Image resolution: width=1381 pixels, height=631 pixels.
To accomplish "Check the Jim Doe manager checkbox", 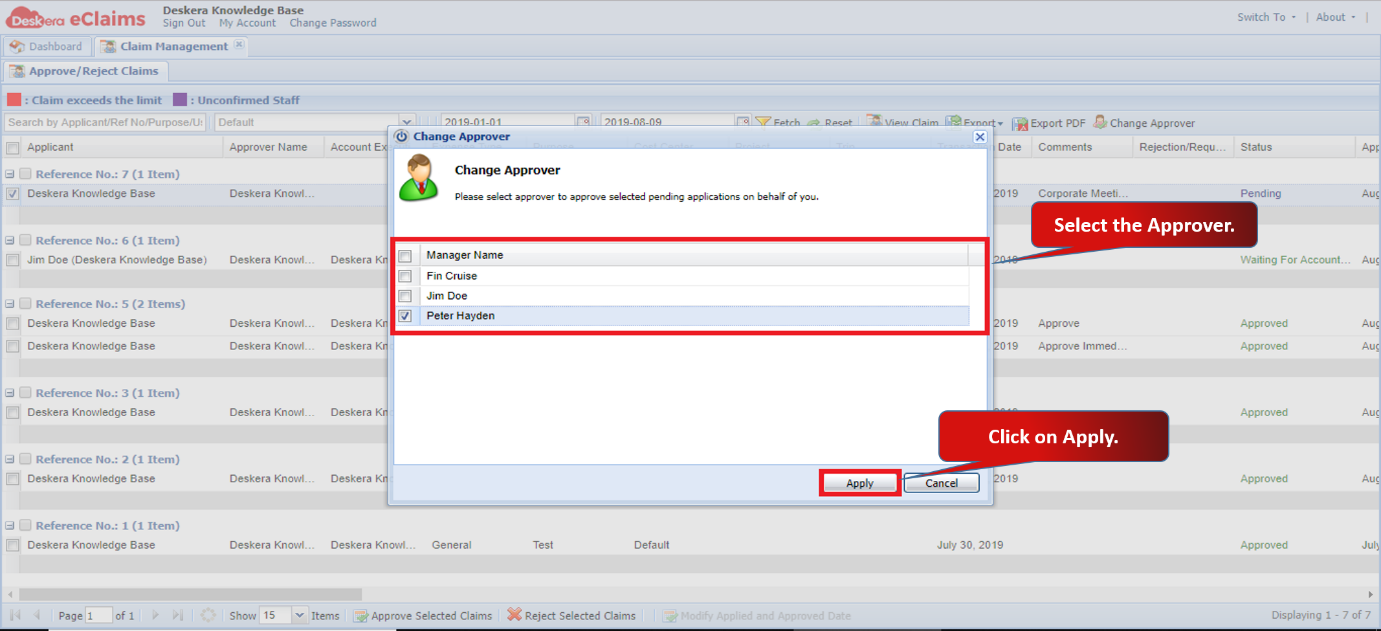I will click(x=405, y=296).
